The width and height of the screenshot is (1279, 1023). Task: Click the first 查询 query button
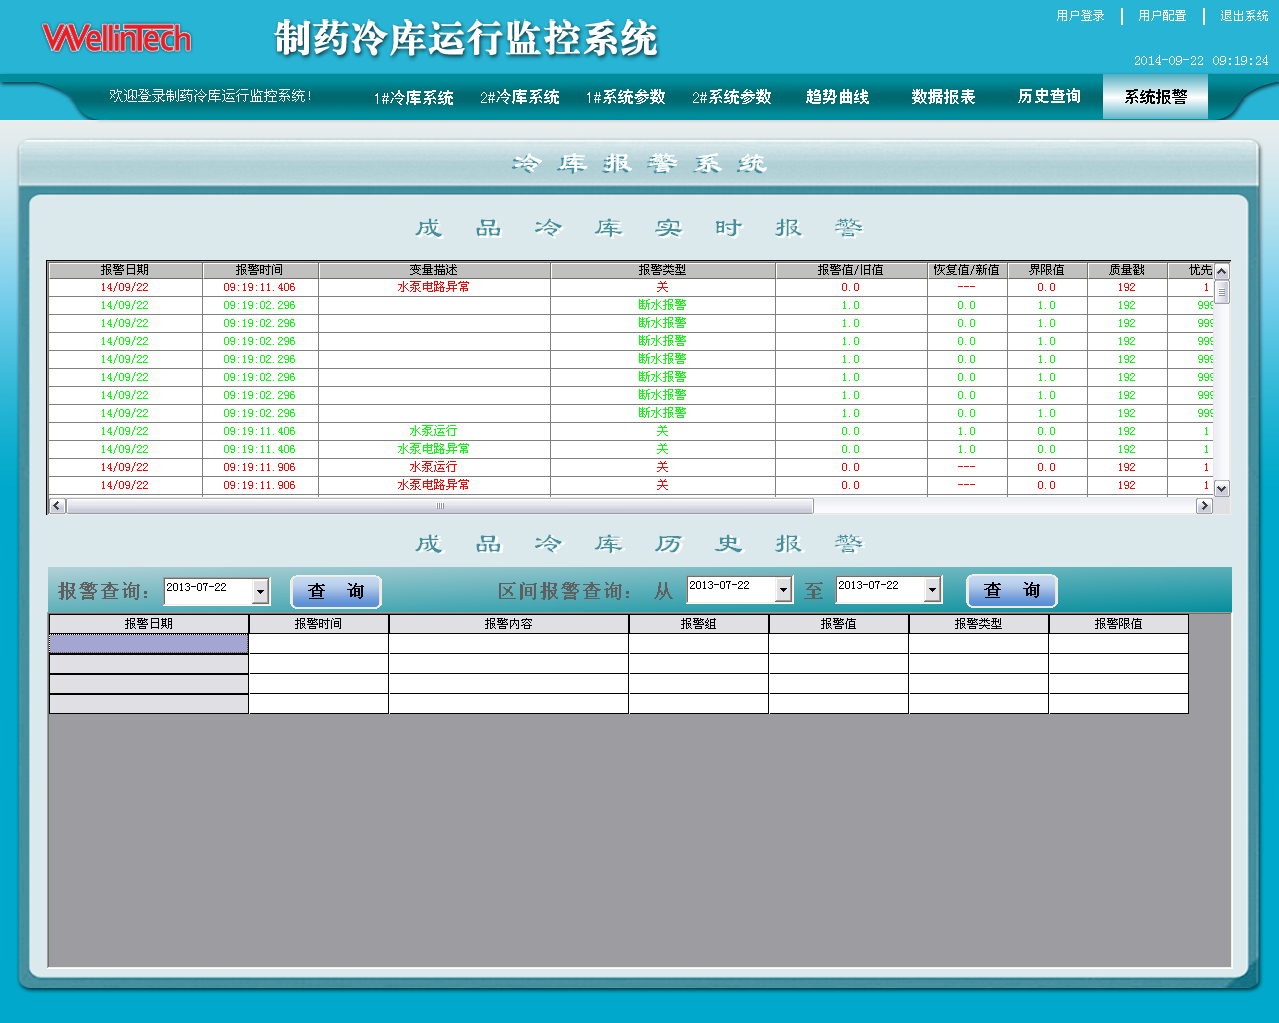335,591
